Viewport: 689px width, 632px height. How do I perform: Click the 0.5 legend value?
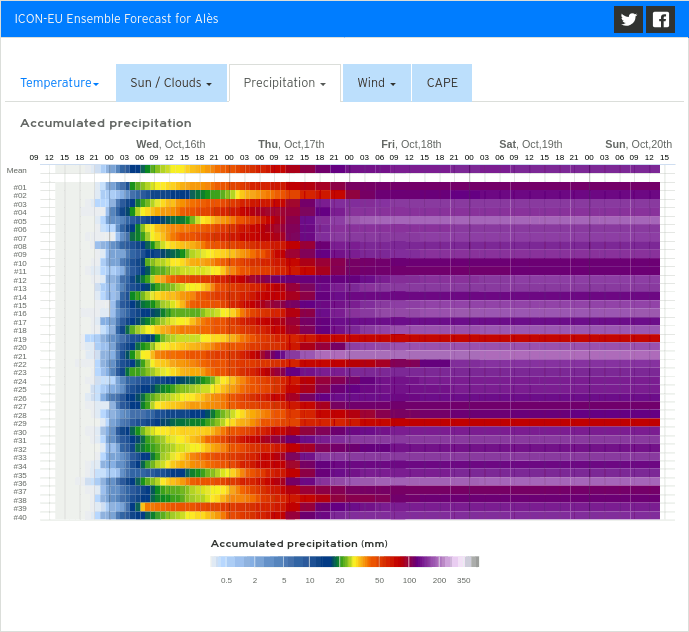(226, 581)
